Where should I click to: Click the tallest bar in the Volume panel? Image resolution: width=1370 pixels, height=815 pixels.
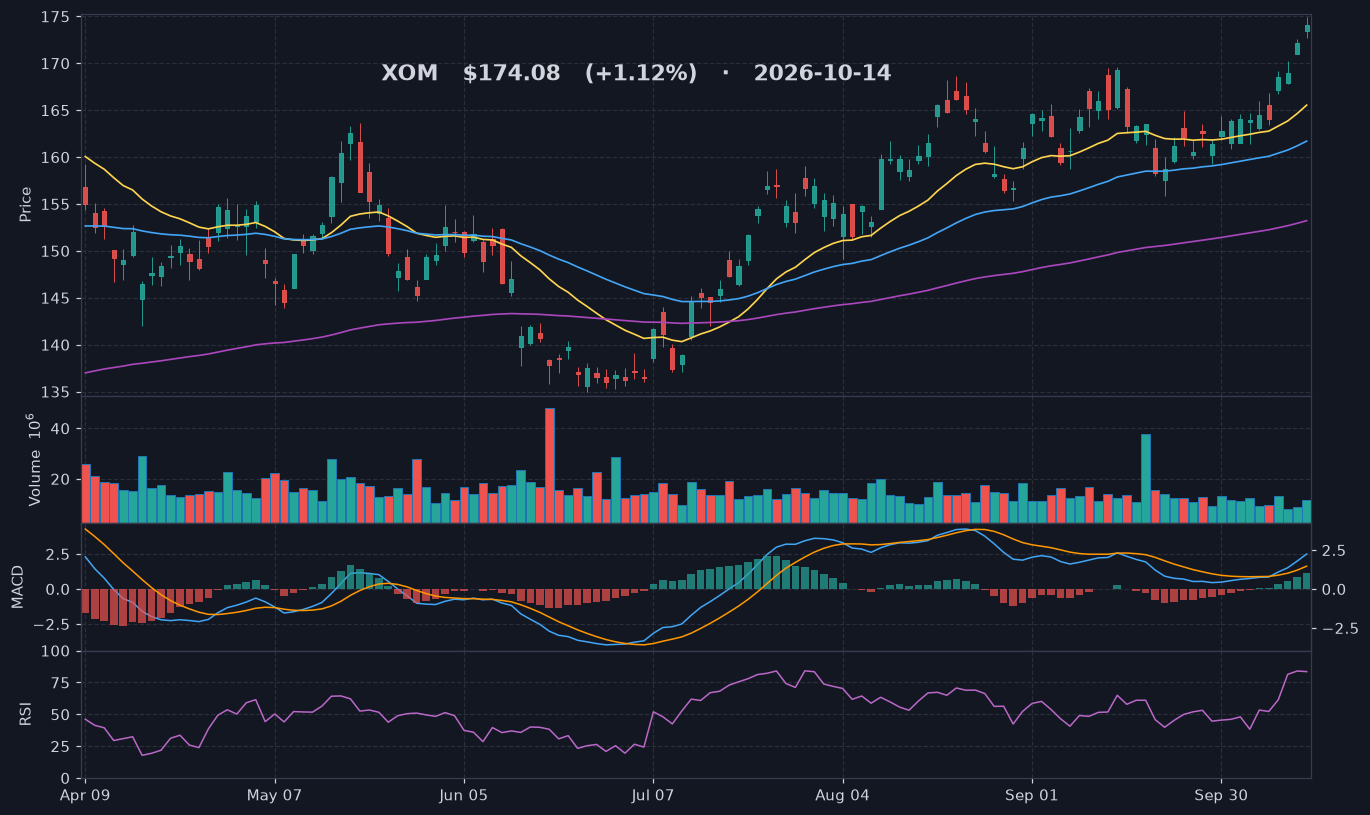click(550, 465)
